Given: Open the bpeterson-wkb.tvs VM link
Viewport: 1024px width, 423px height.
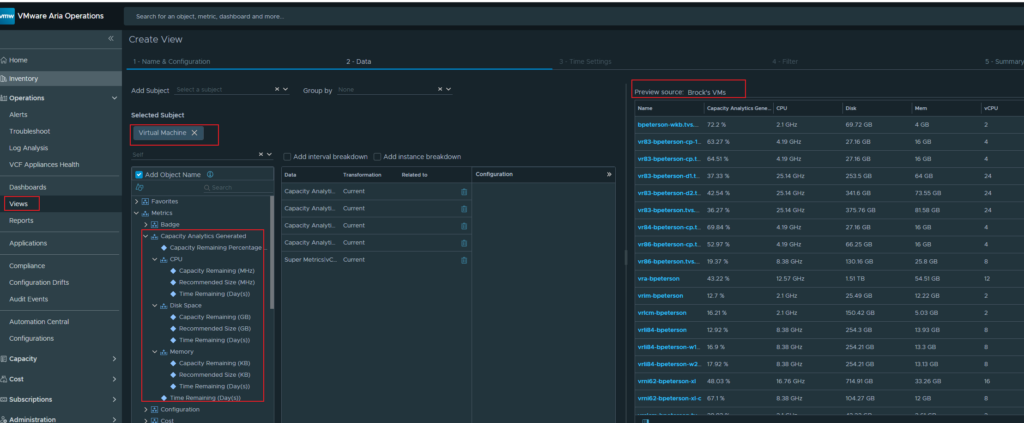Looking at the screenshot, I should (x=668, y=124).
